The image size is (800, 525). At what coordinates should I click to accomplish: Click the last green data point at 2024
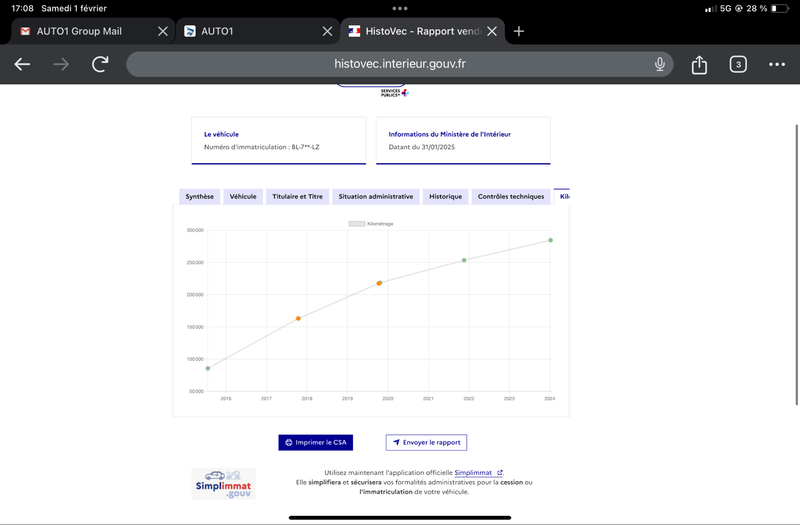click(x=551, y=240)
